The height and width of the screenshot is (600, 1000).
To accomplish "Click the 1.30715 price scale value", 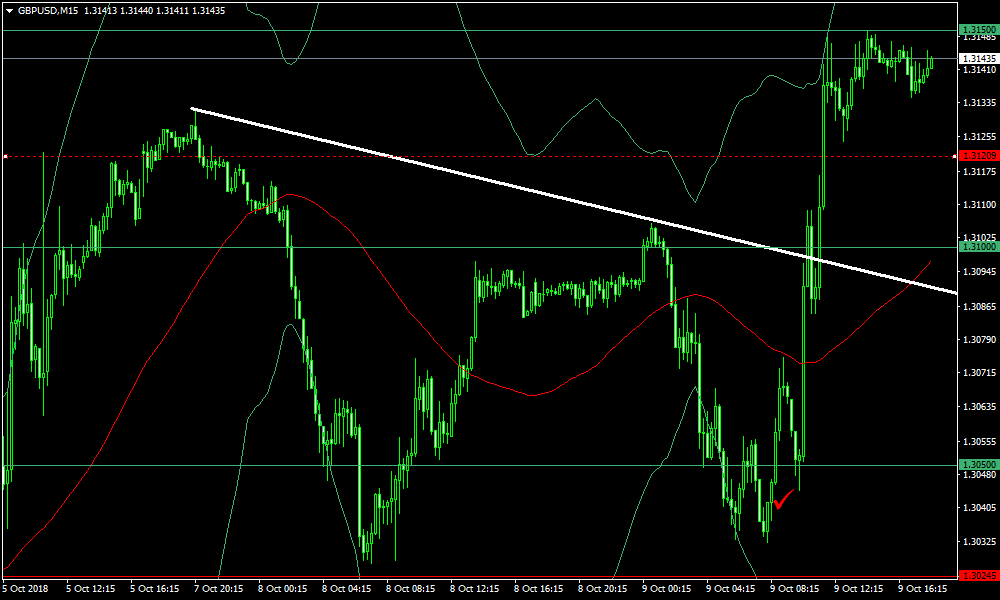I will coord(980,372).
